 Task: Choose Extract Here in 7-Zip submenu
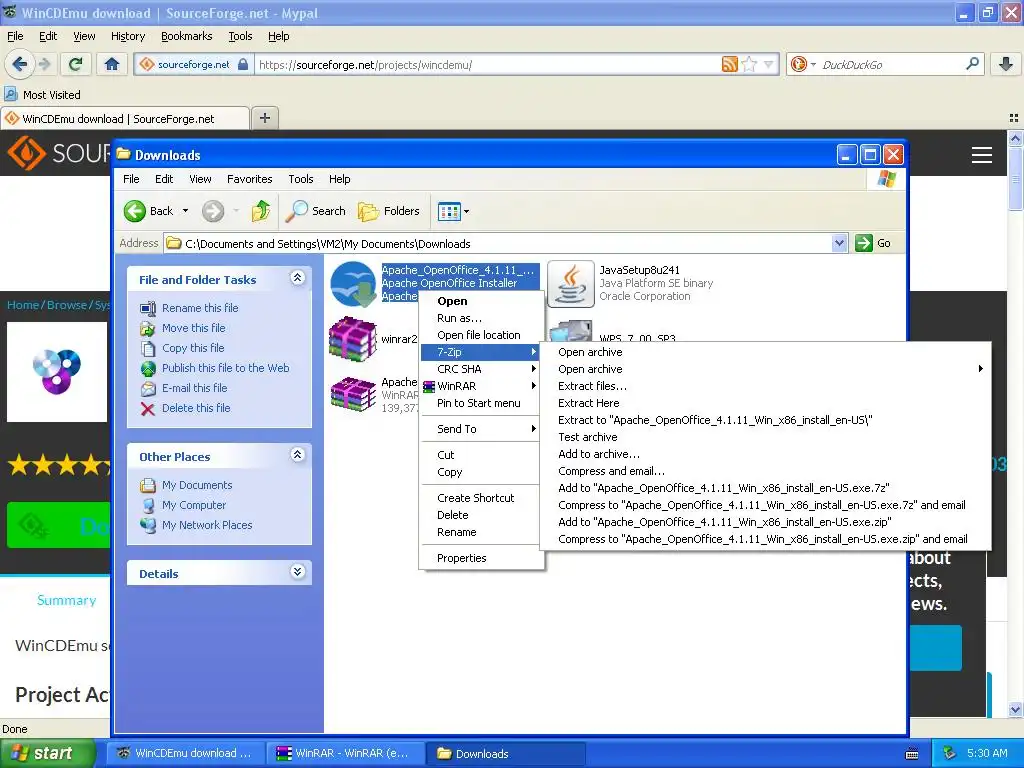pyautogui.click(x=765, y=403)
